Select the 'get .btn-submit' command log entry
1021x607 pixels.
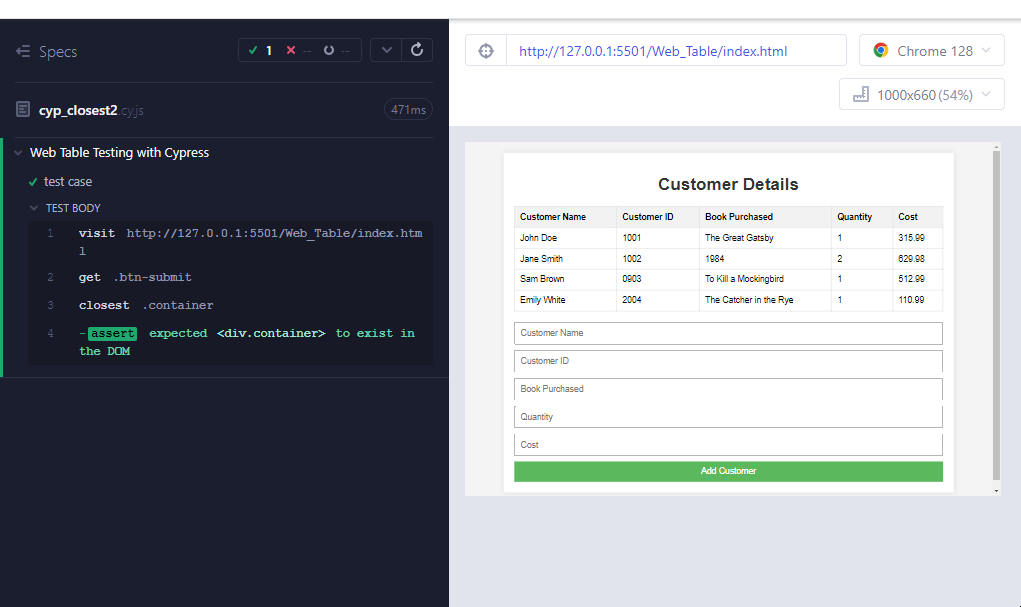pyautogui.click(x=135, y=277)
